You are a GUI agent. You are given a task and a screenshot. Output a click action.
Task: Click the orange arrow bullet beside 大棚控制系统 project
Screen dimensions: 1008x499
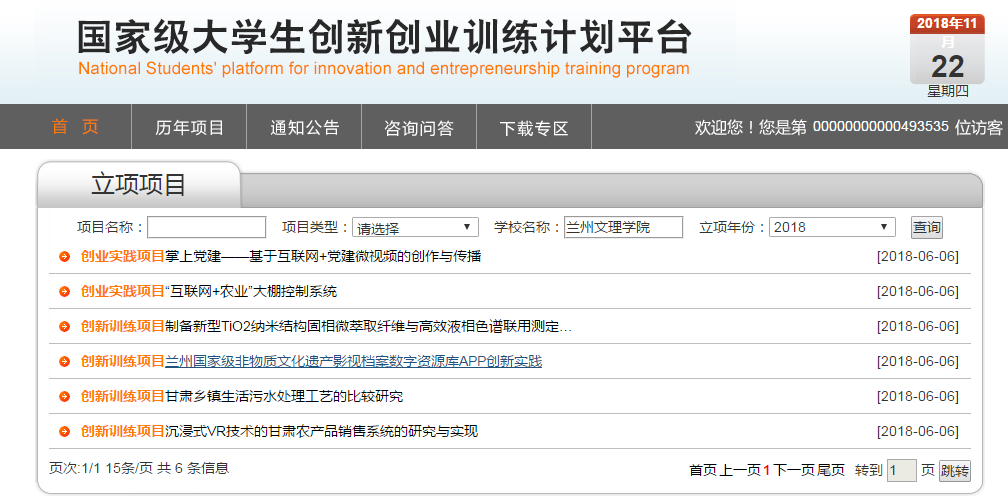[64, 292]
